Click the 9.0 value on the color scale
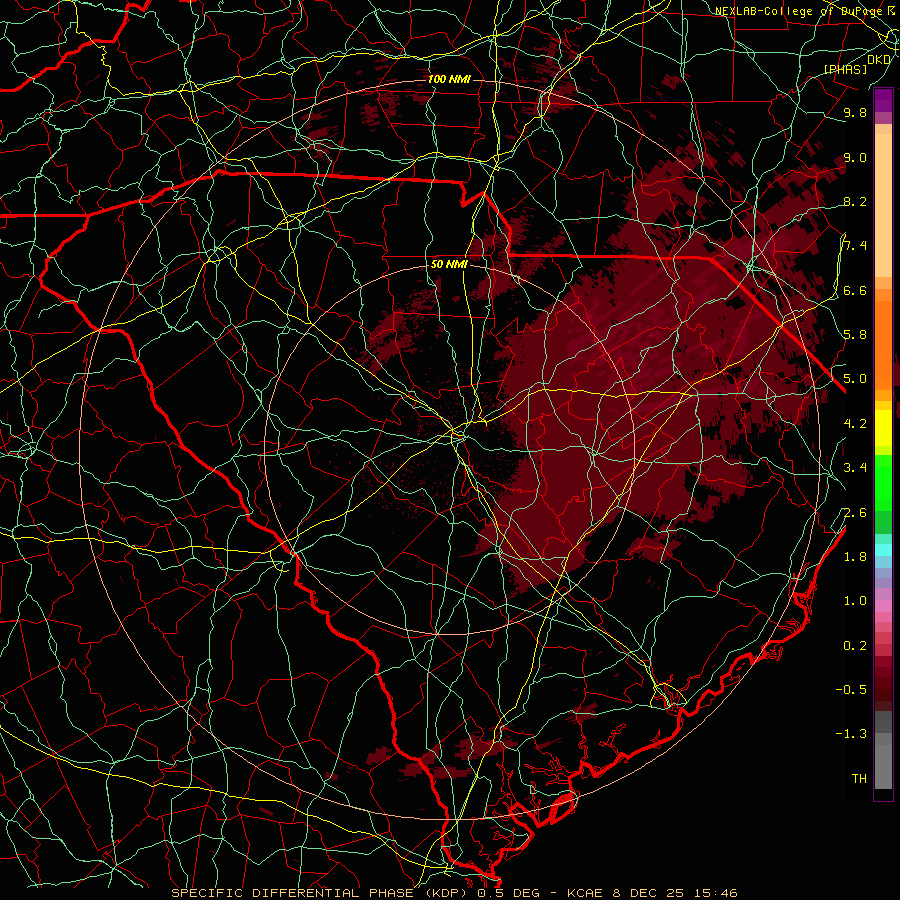The height and width of the screenshot is (900, 900). pos(855,157)
